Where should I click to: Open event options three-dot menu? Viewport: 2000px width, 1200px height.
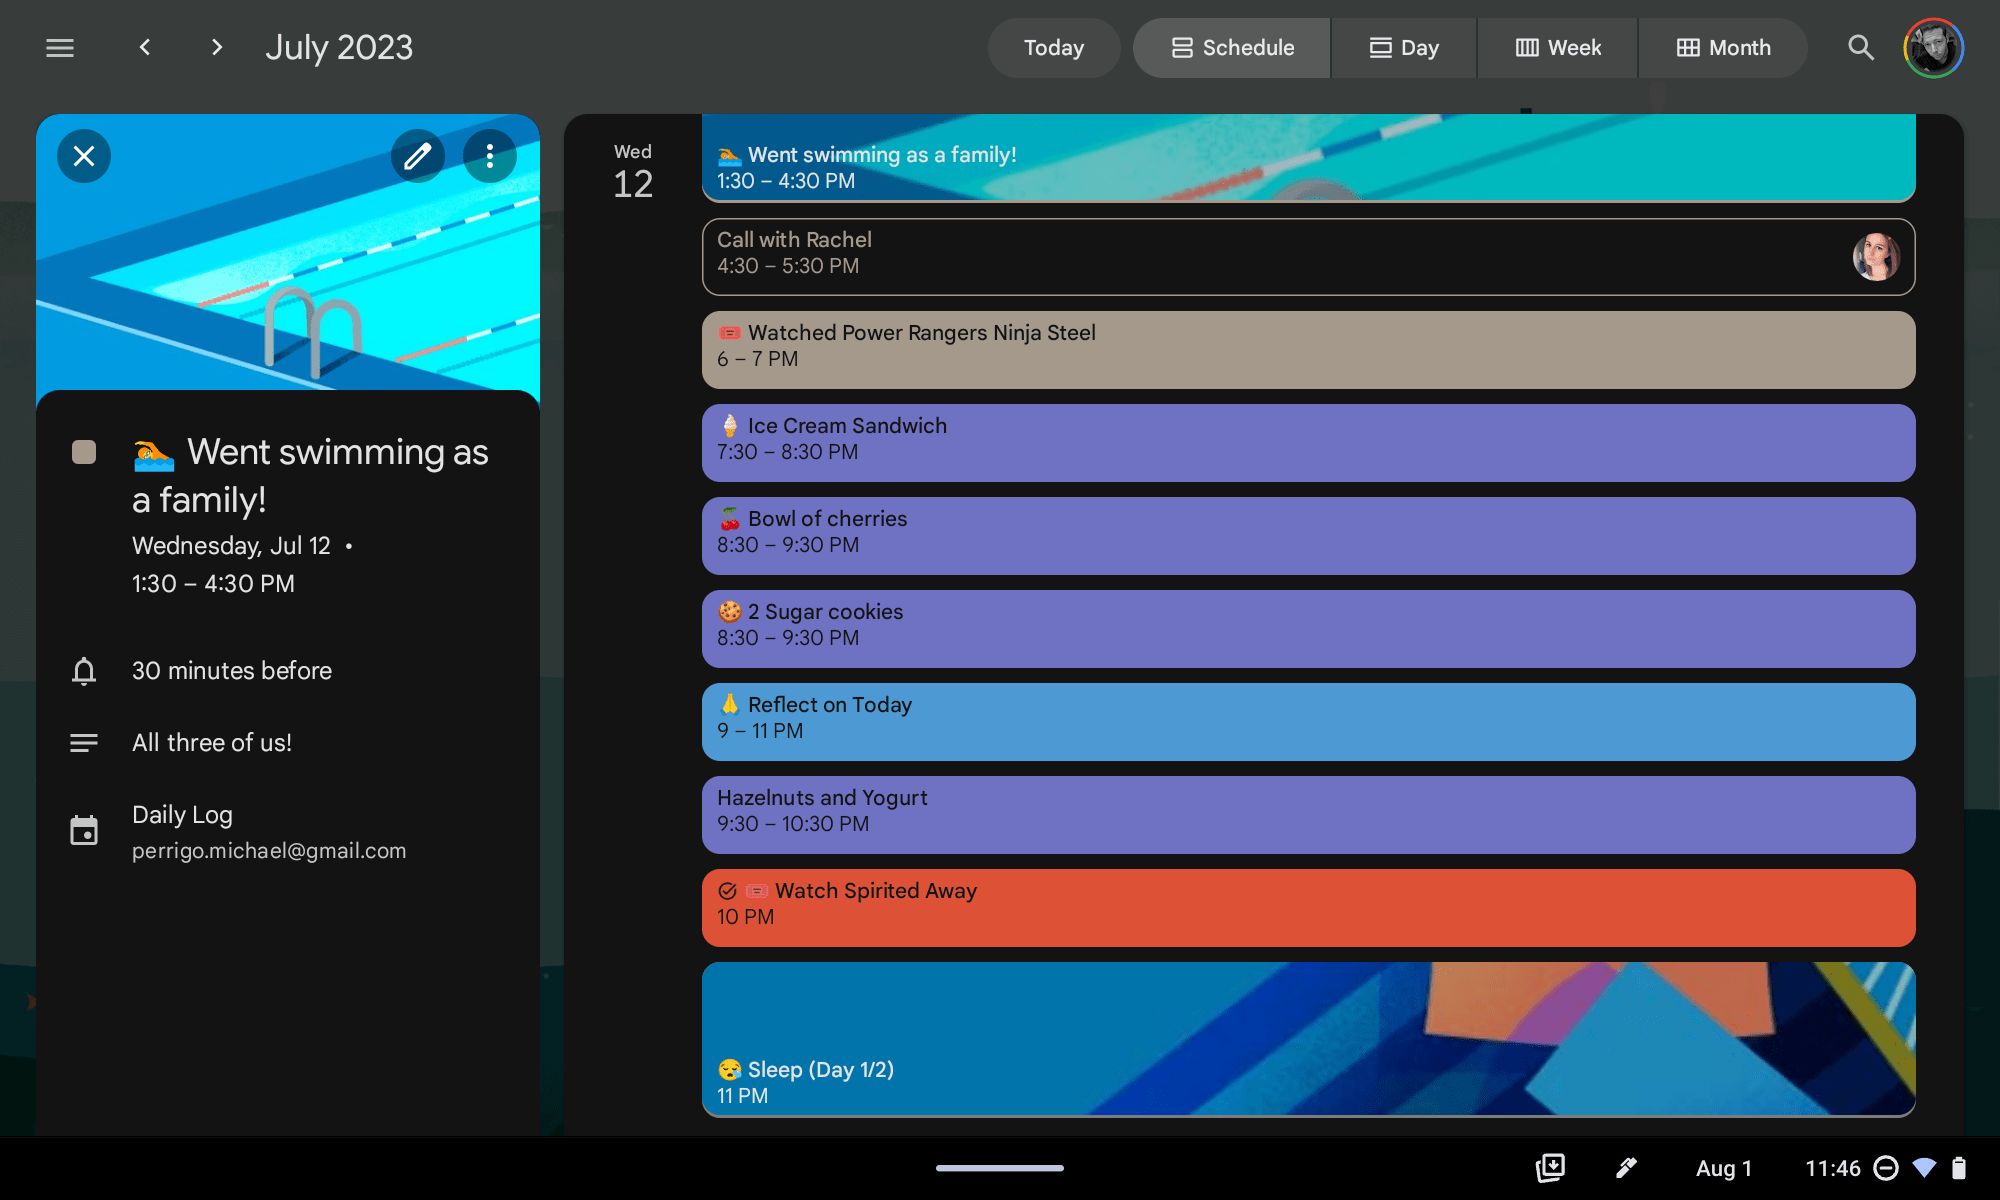(x=490, y=156)
